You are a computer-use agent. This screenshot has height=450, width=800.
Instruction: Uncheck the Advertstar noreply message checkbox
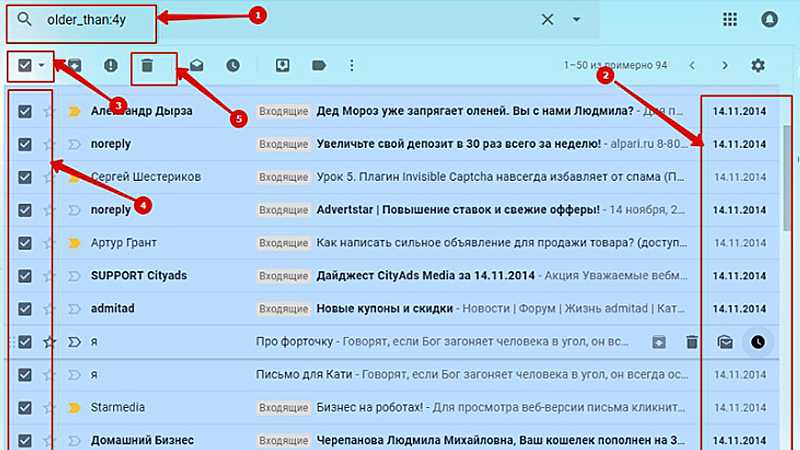tap(24, 210)
